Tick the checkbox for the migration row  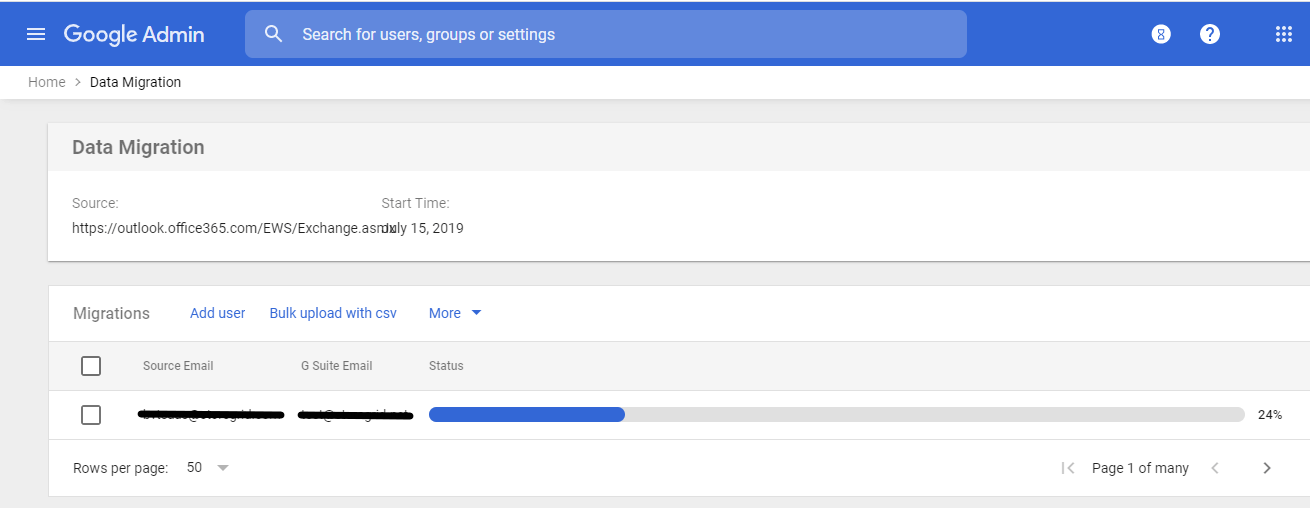pos(91,415)
